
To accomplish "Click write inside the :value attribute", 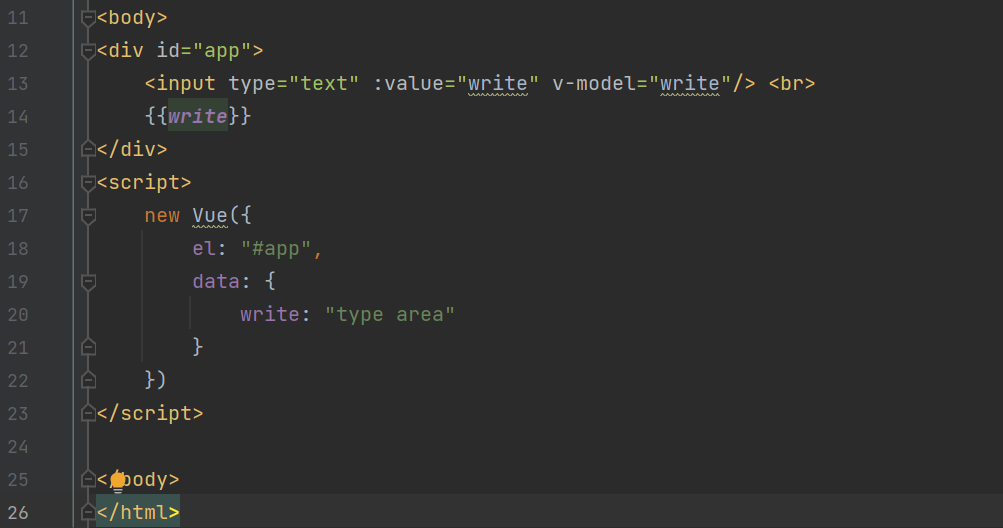I will coord(498,84).
